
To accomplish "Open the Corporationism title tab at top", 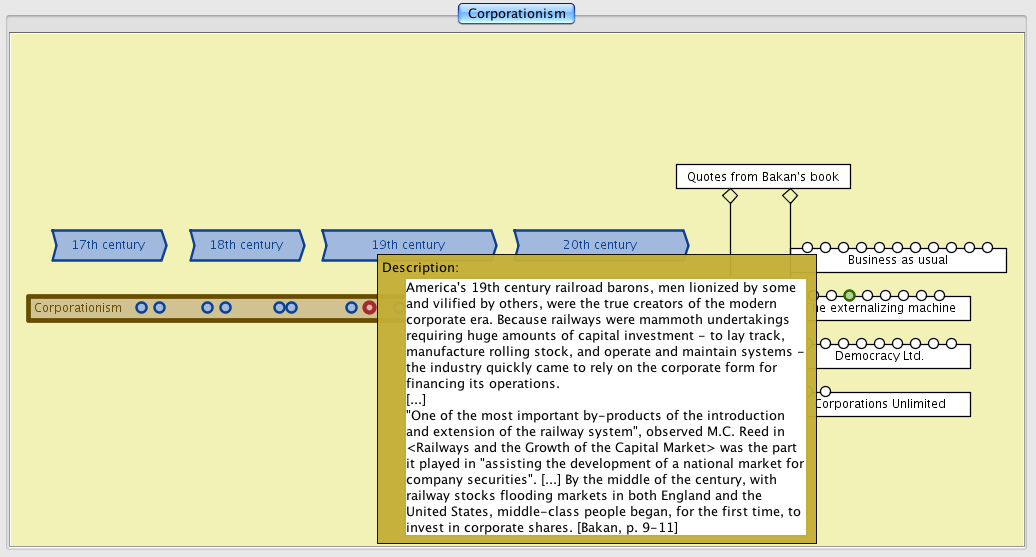I will point(517,14).
